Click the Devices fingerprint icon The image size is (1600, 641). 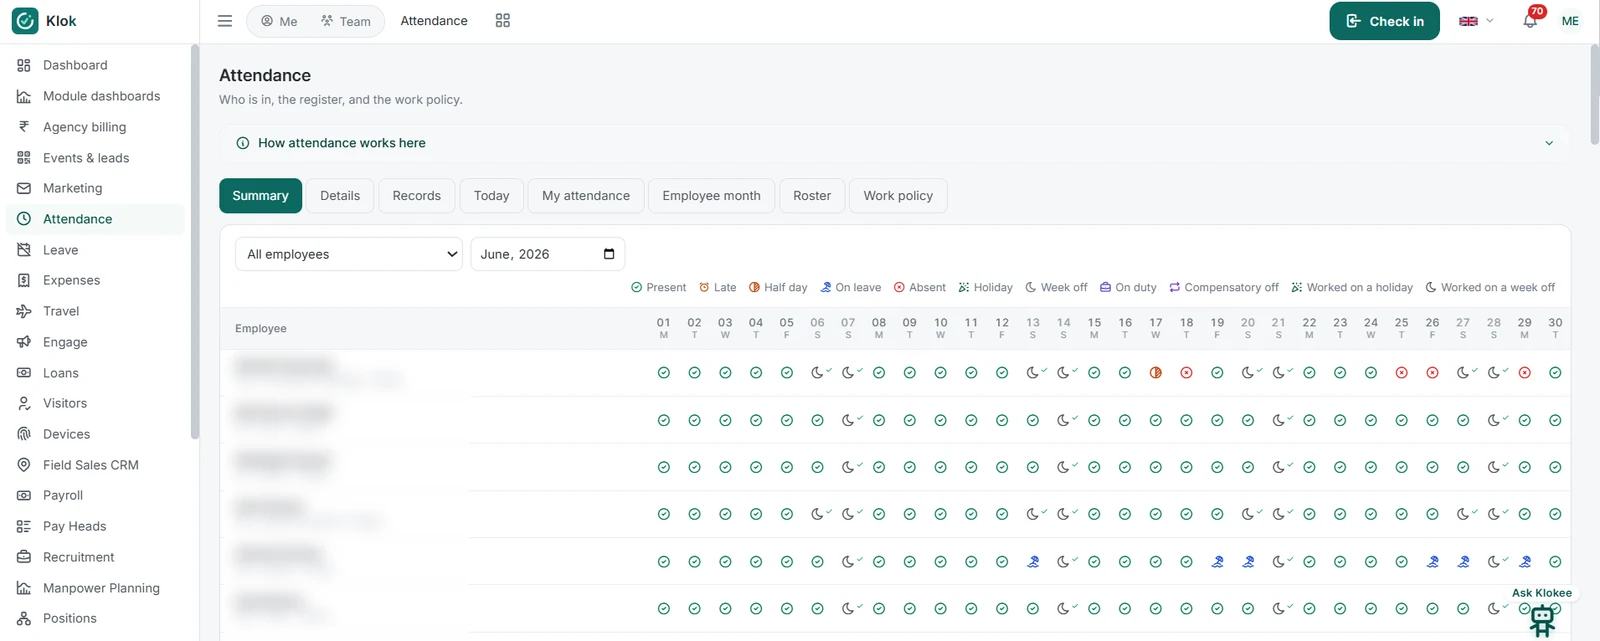pyautogui.click(x=24, y=434)
